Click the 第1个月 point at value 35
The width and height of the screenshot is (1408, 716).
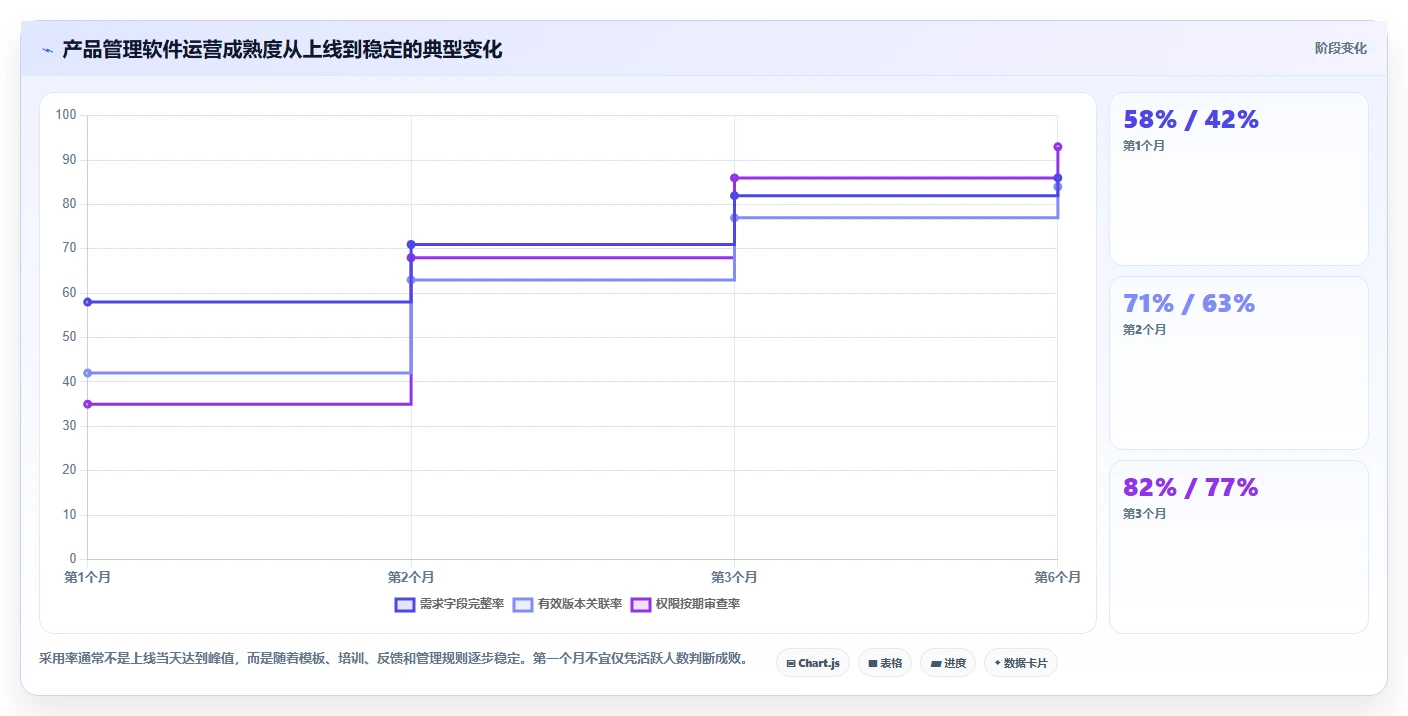click(88, 404)
